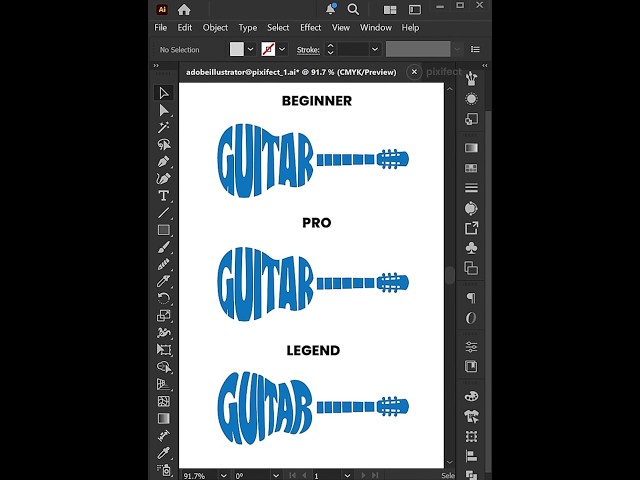The width and height of the screenshot is (640, 480).
Task: Open the rotation angle dropdown
Action: (x=276, y=476)
